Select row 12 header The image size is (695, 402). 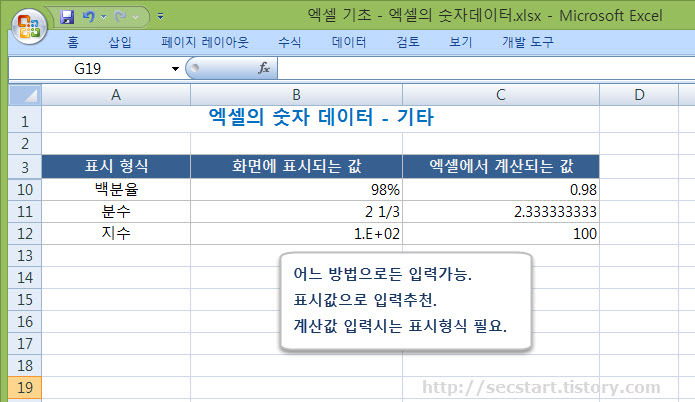(25, 234)
